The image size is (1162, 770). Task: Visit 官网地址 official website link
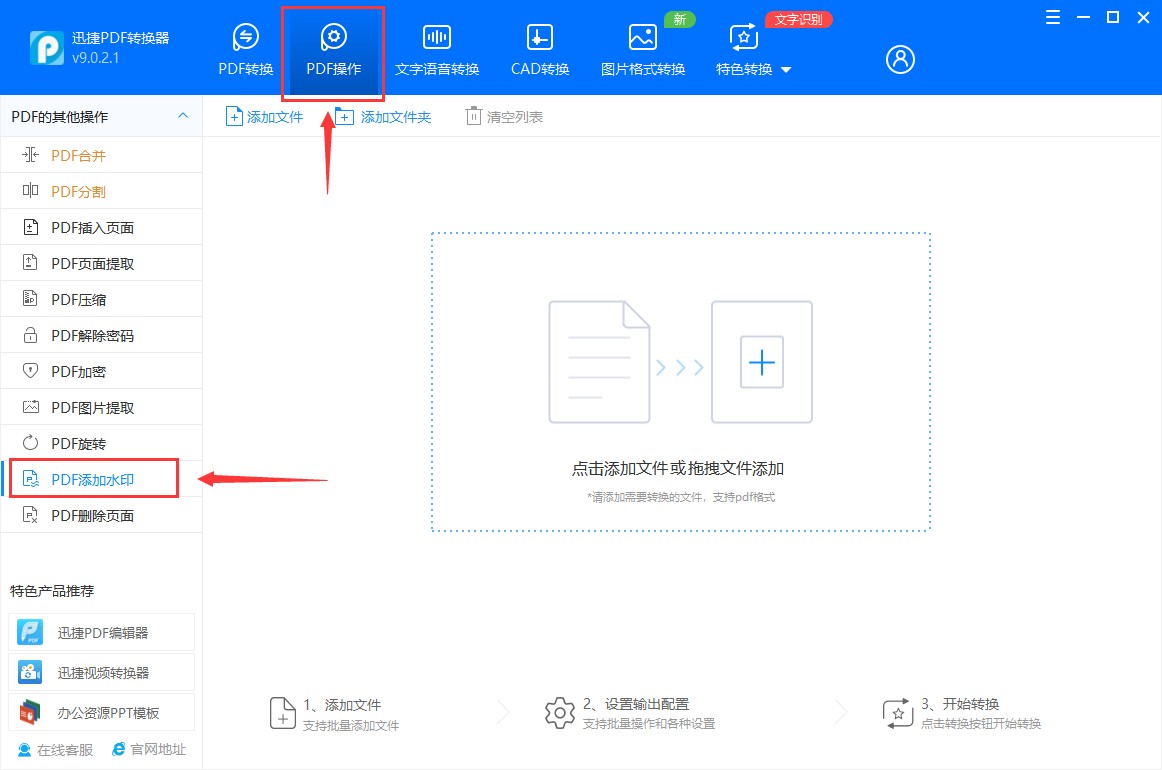coord(149,748)
